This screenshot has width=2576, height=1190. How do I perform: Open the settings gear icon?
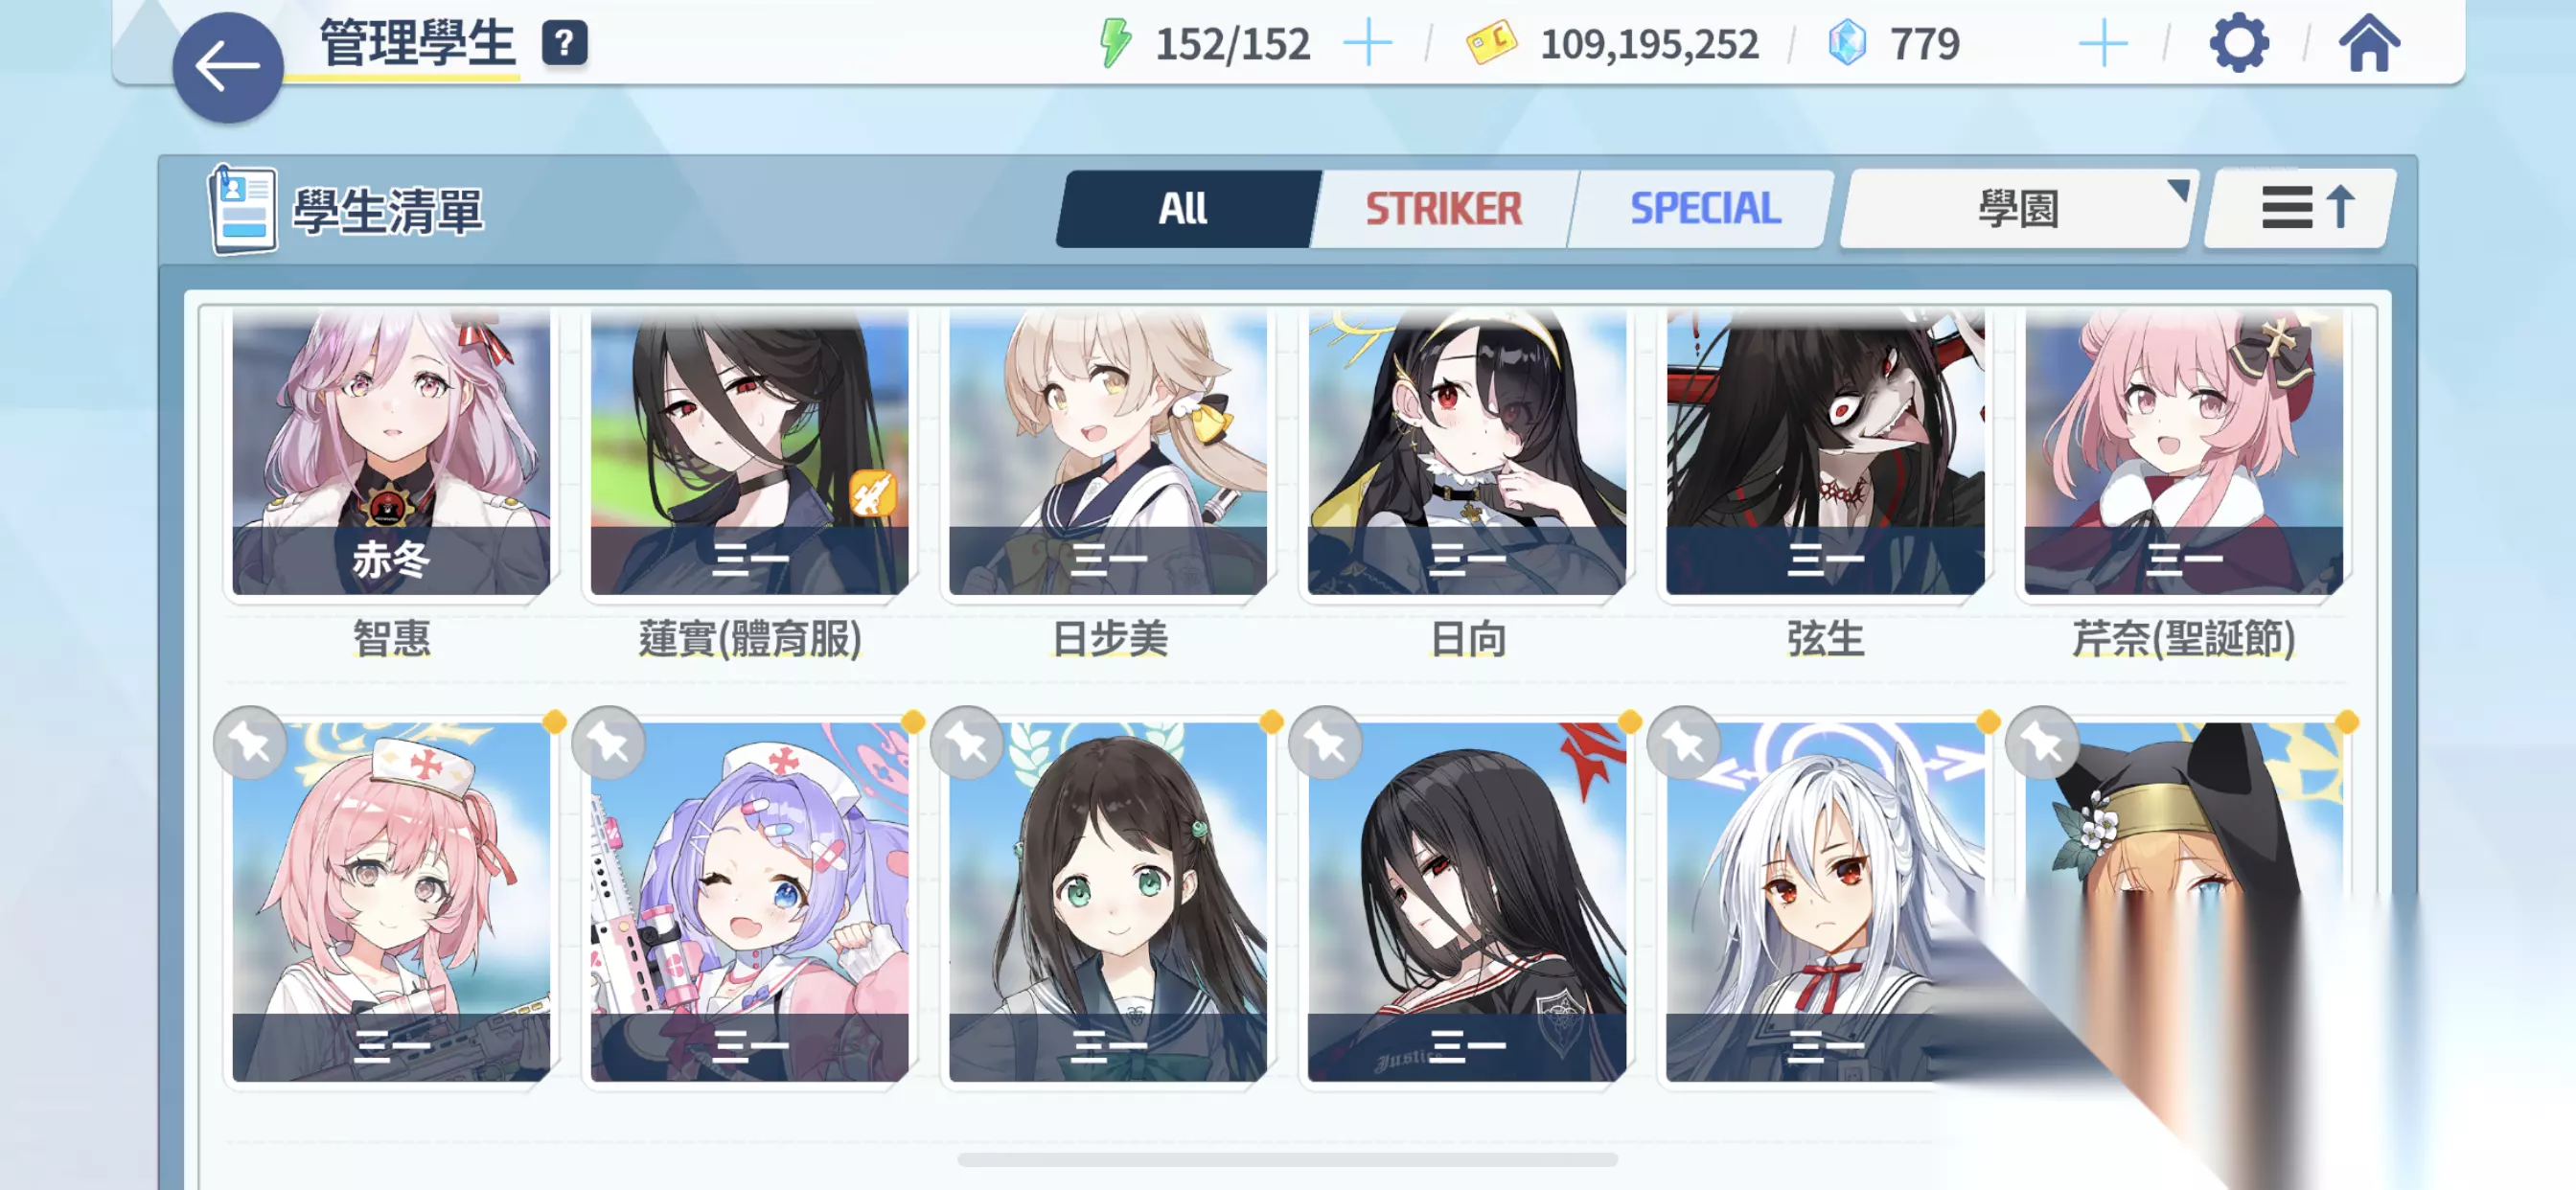pyautogui.click(x=2238, y=43)
